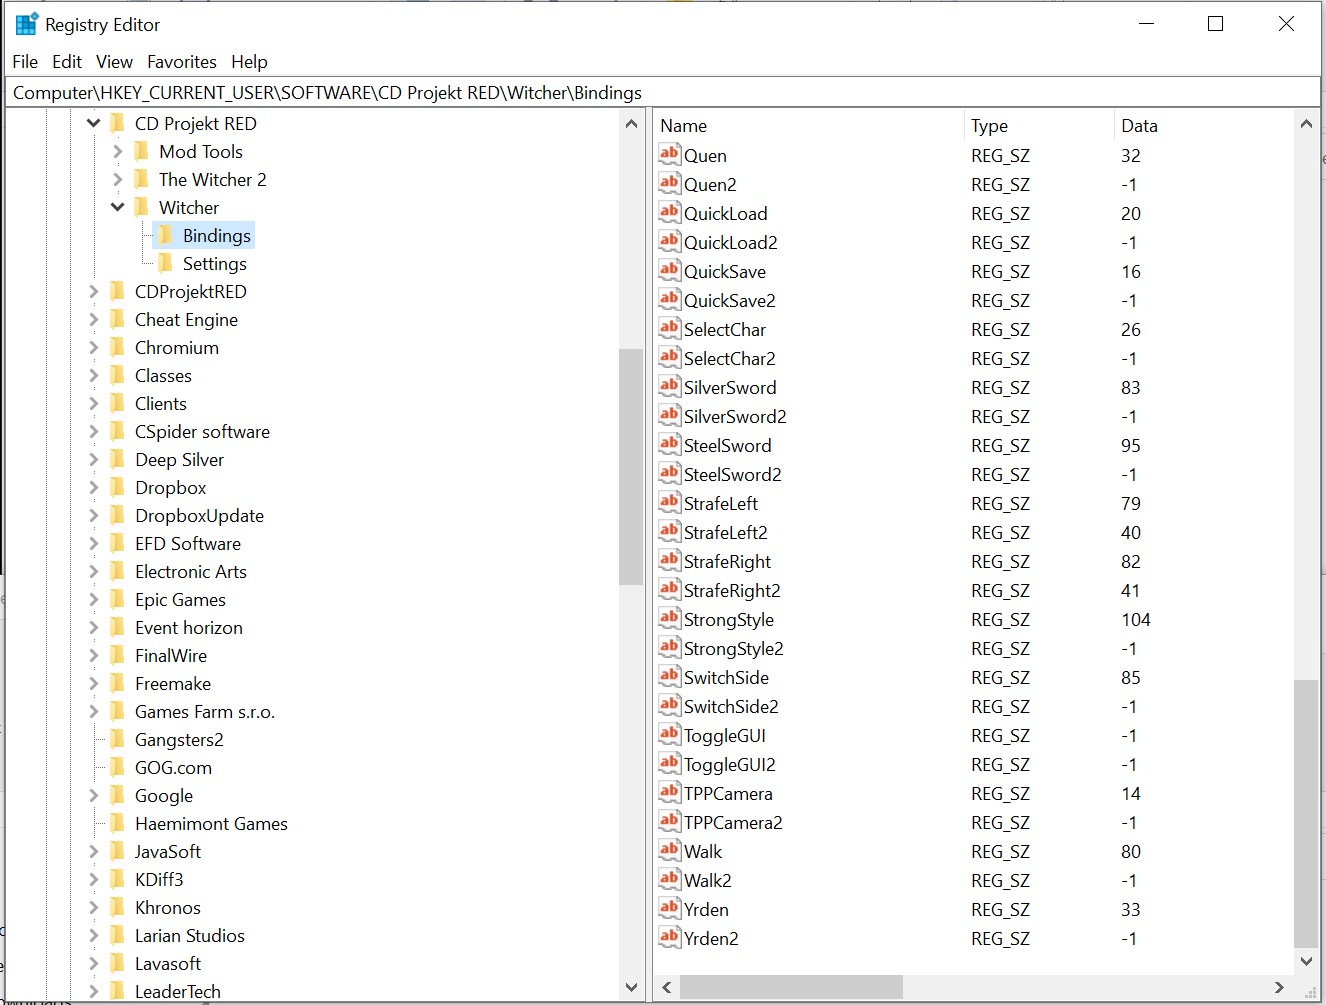1326x1005 pixels.
Task: Expand The Witcher 2 key
Action: pos(118,179)
